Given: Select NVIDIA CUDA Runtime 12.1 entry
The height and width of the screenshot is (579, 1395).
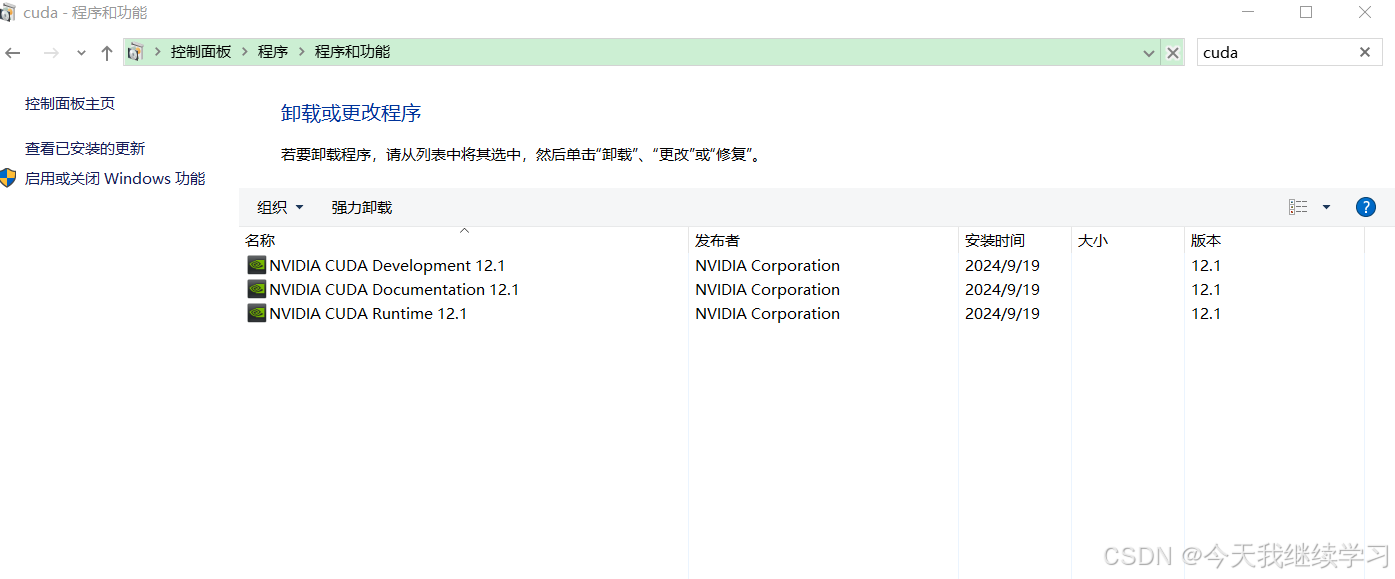Looking at the screenshot, I should (368, 313).
